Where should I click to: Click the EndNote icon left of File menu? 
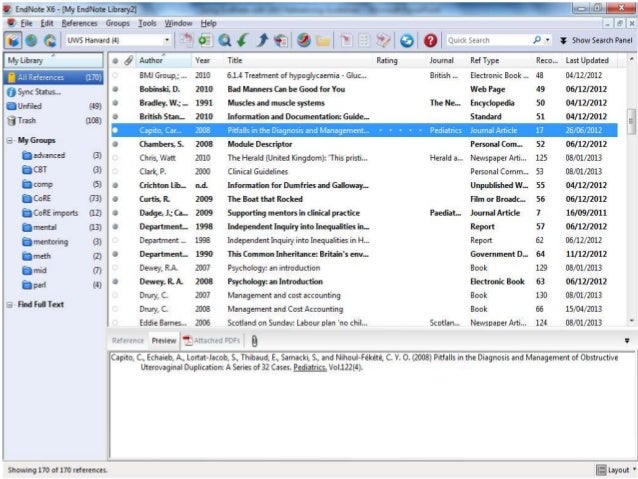11,23
